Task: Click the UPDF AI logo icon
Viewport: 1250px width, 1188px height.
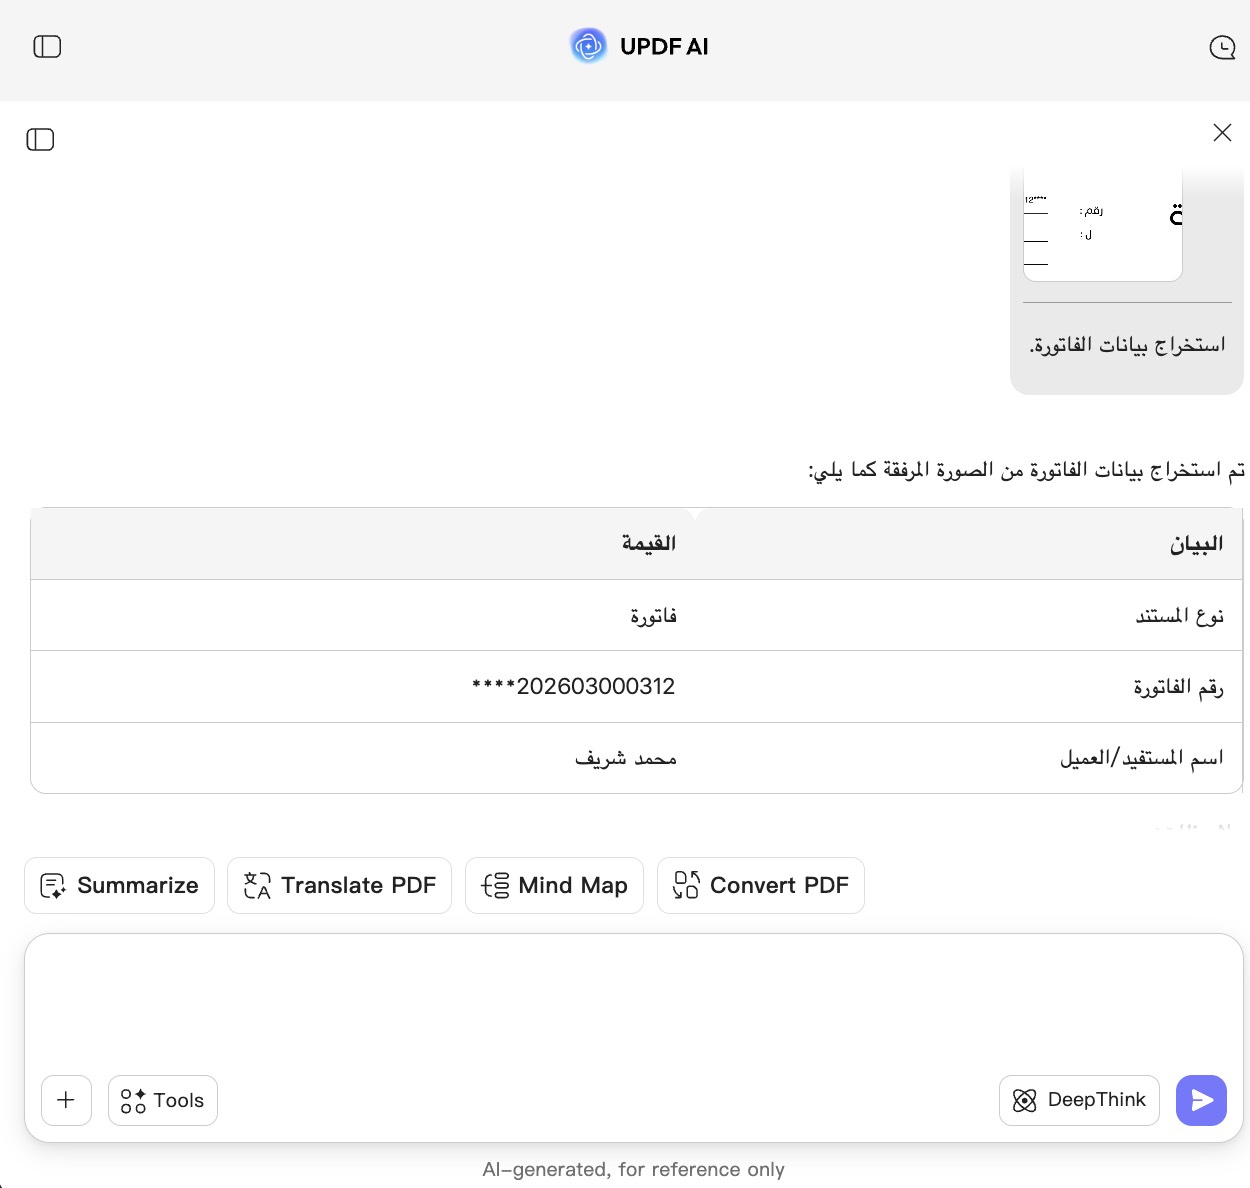Action: pos(588,46)
